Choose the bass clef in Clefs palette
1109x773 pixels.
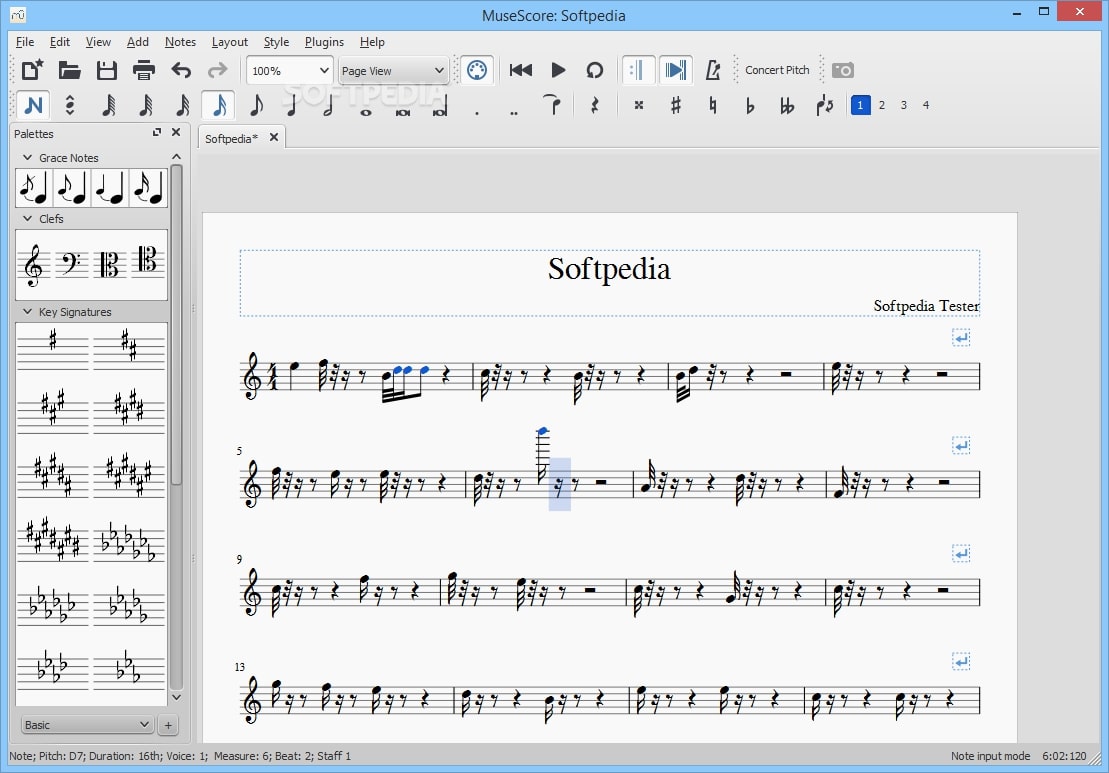[72, 264]
